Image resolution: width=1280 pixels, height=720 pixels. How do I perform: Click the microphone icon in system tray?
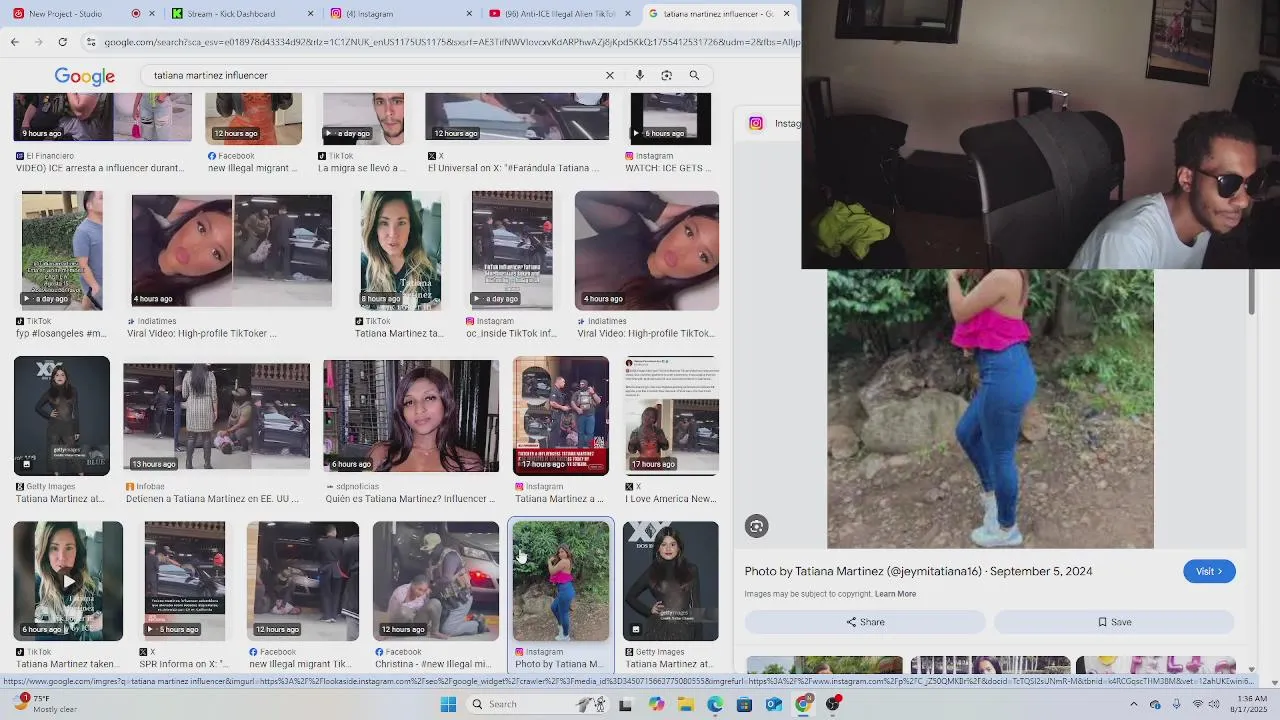click(x=1176, y=704)
